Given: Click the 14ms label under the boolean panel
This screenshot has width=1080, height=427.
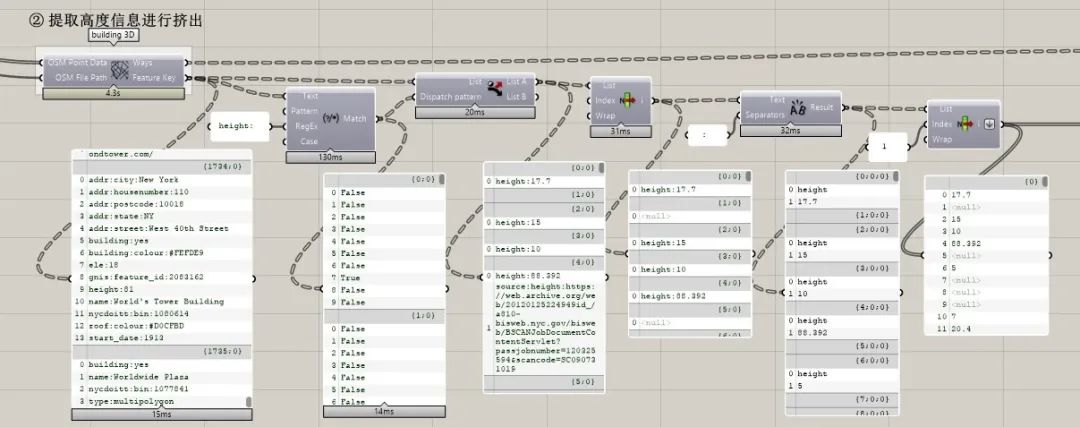Looking at the screenshot, I should coord(384,412).
